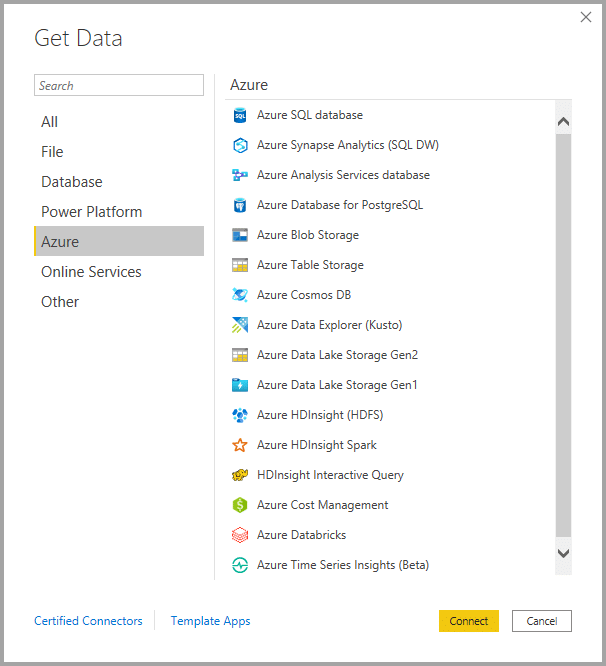606x666 pixels.
Task: Choose the Azure Cosmos DB planet icon
Action: (x=240, y=296)
